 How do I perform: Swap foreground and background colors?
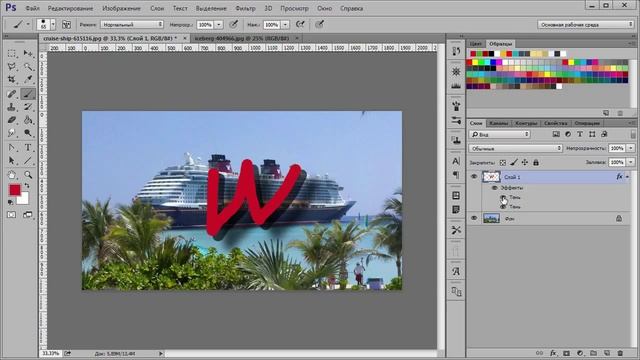tap(27, 186)
